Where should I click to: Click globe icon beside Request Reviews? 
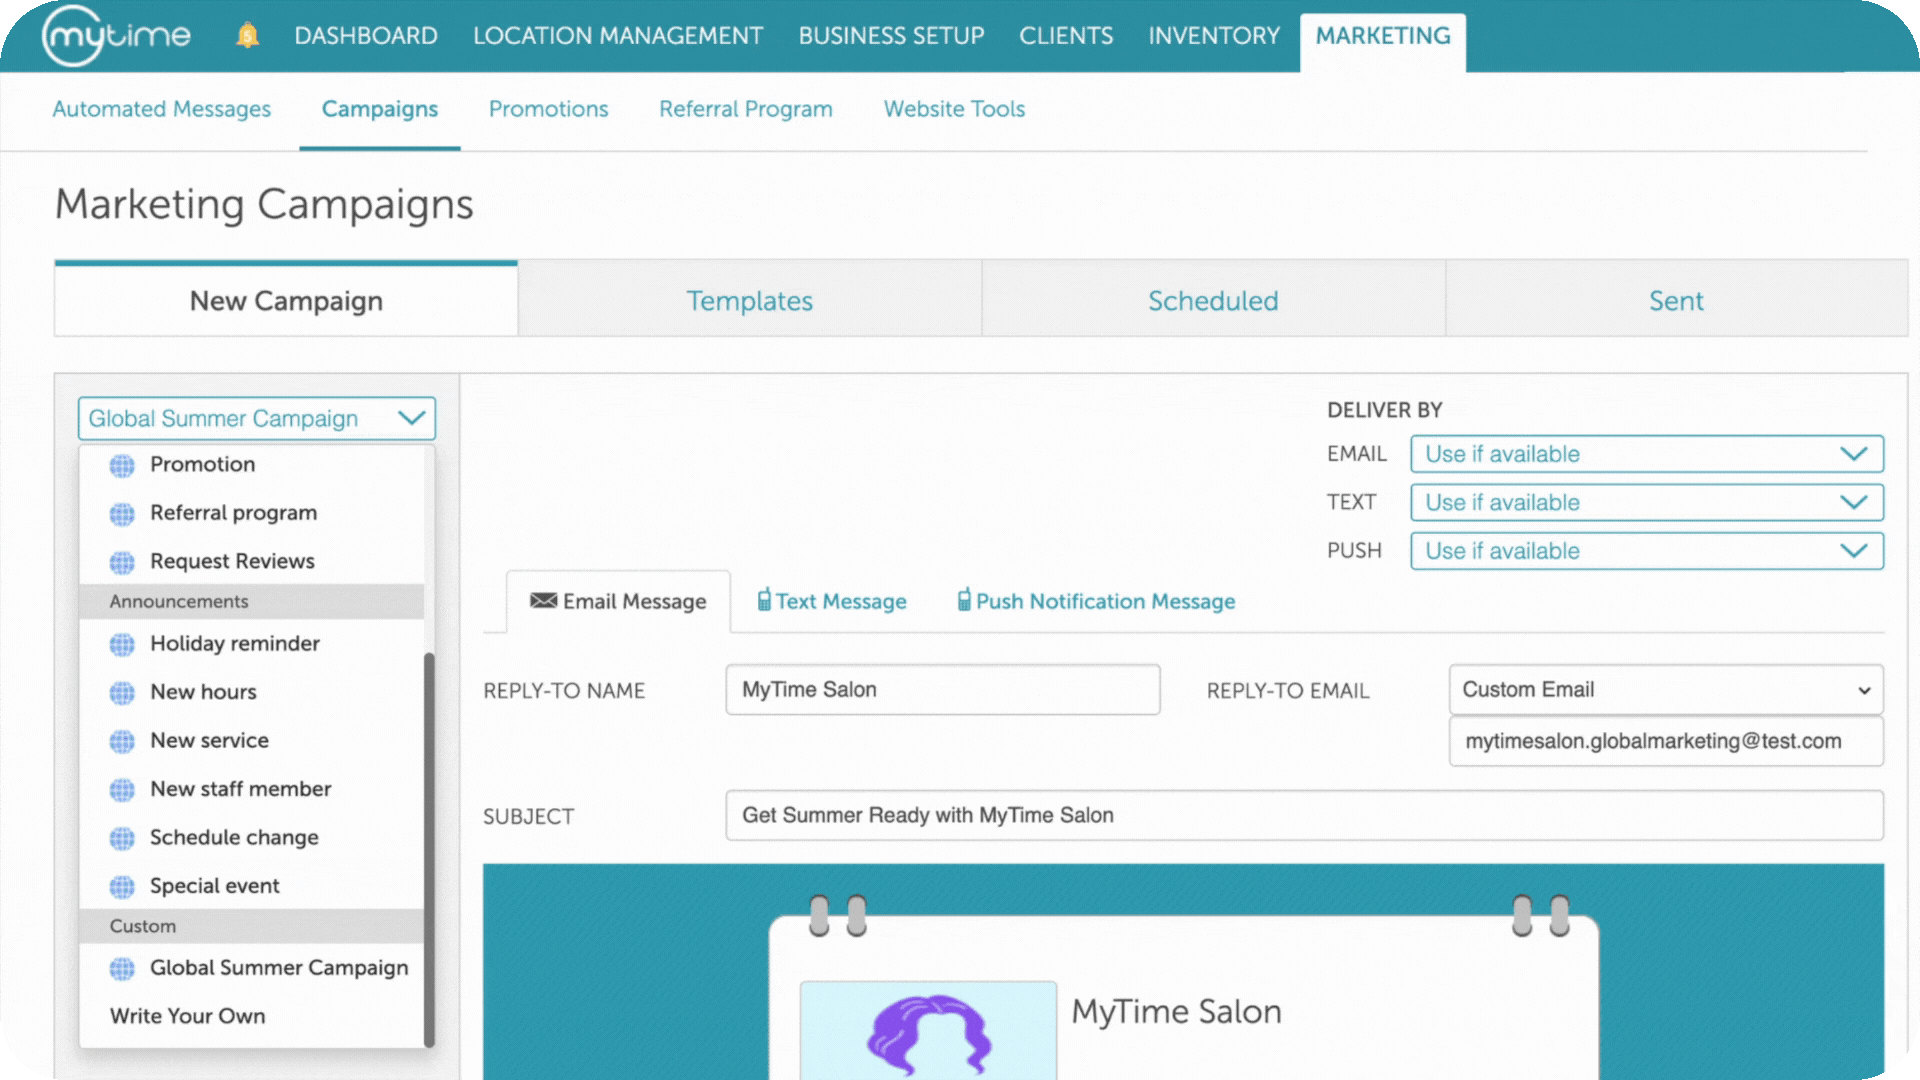click(x=122, y=562)
